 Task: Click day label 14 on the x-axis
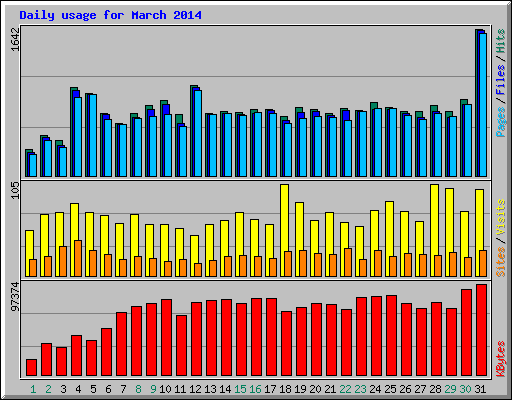225,389
